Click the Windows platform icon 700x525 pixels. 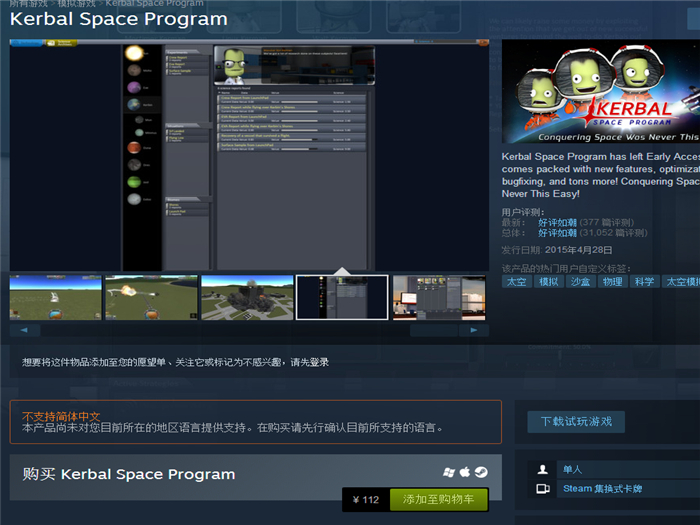[x=449, y=472]
